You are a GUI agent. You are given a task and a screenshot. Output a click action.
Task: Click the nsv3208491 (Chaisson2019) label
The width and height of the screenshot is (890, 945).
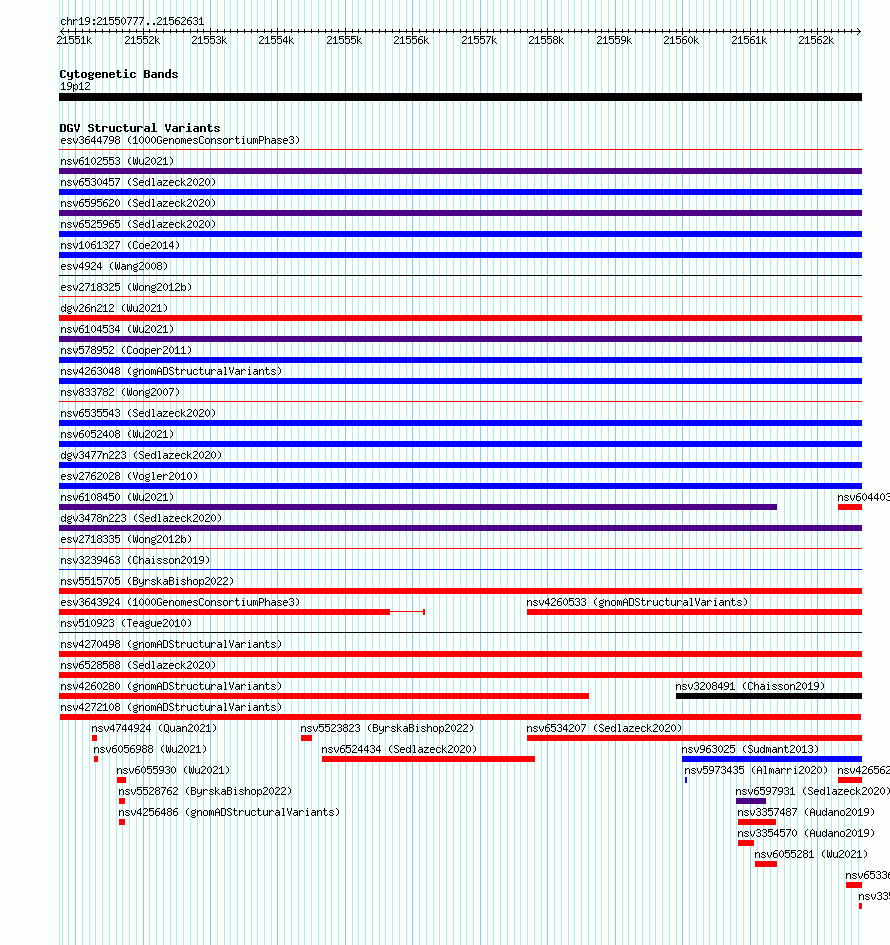pyautogui.click(x=750, y=686)
